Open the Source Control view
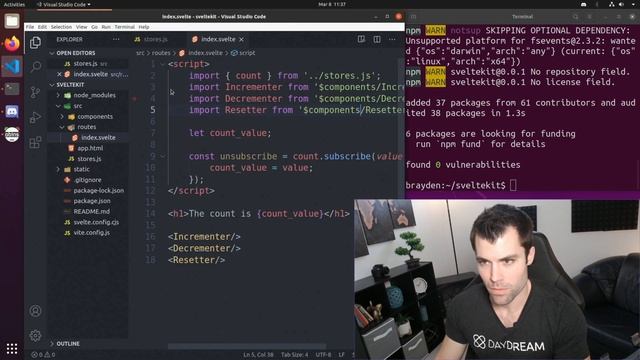640x360 pixels. (x=36, y=92)
